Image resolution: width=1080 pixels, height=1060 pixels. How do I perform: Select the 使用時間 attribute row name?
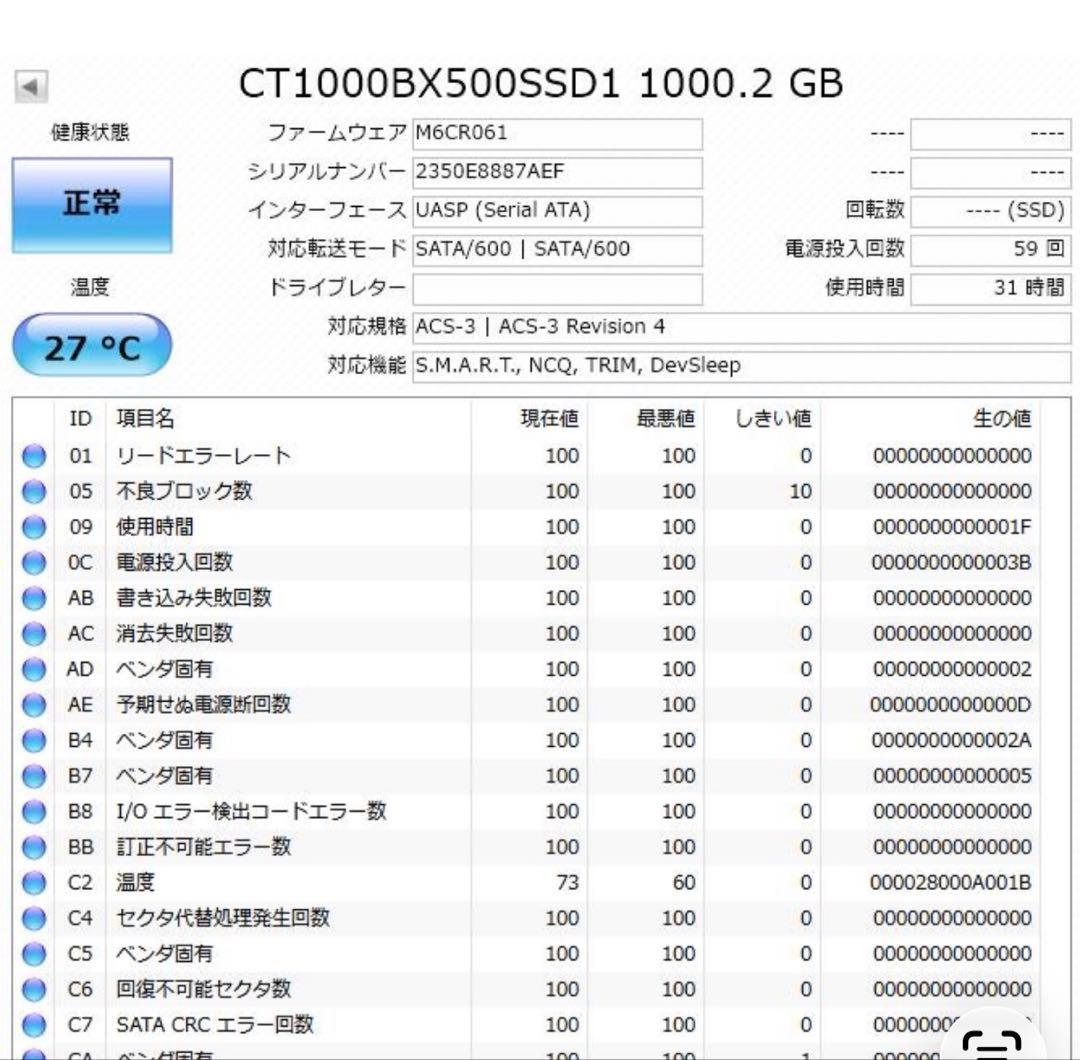(x=155, y=527)
